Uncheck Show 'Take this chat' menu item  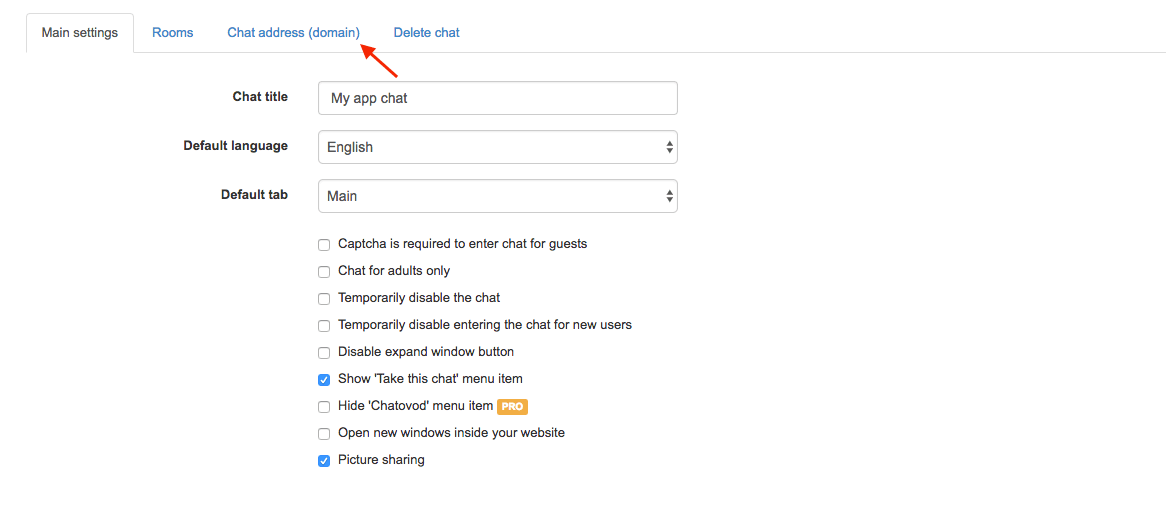324,379
